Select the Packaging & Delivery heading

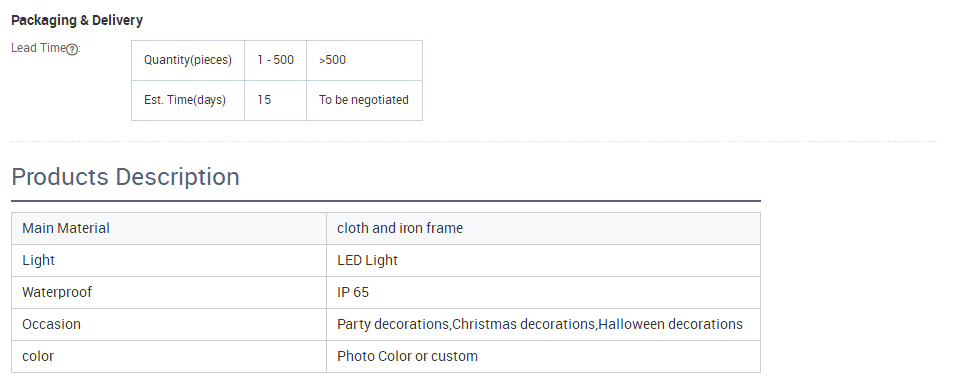pyautogui.click(x=77, y=21)
